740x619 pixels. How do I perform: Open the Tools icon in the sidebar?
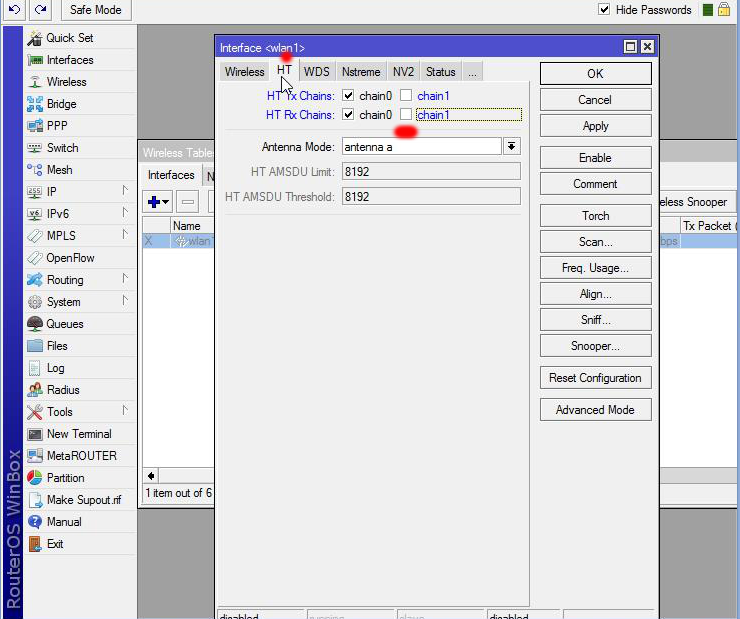(35, 412)
